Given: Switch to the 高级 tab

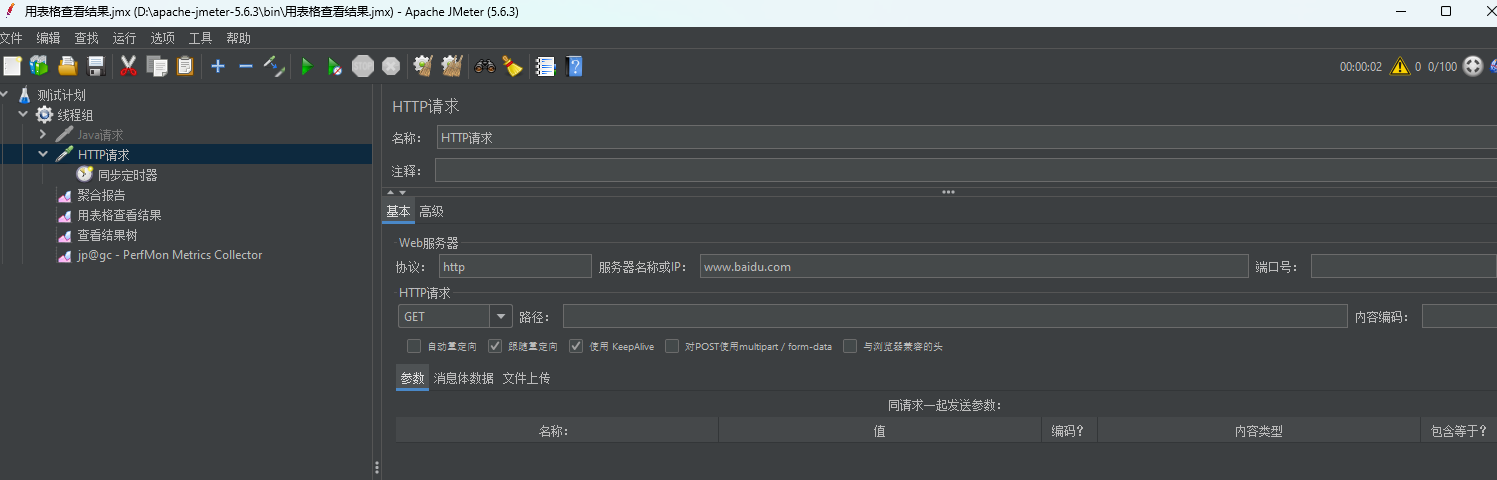Looking at the screenshot, I should pos(431,211).
